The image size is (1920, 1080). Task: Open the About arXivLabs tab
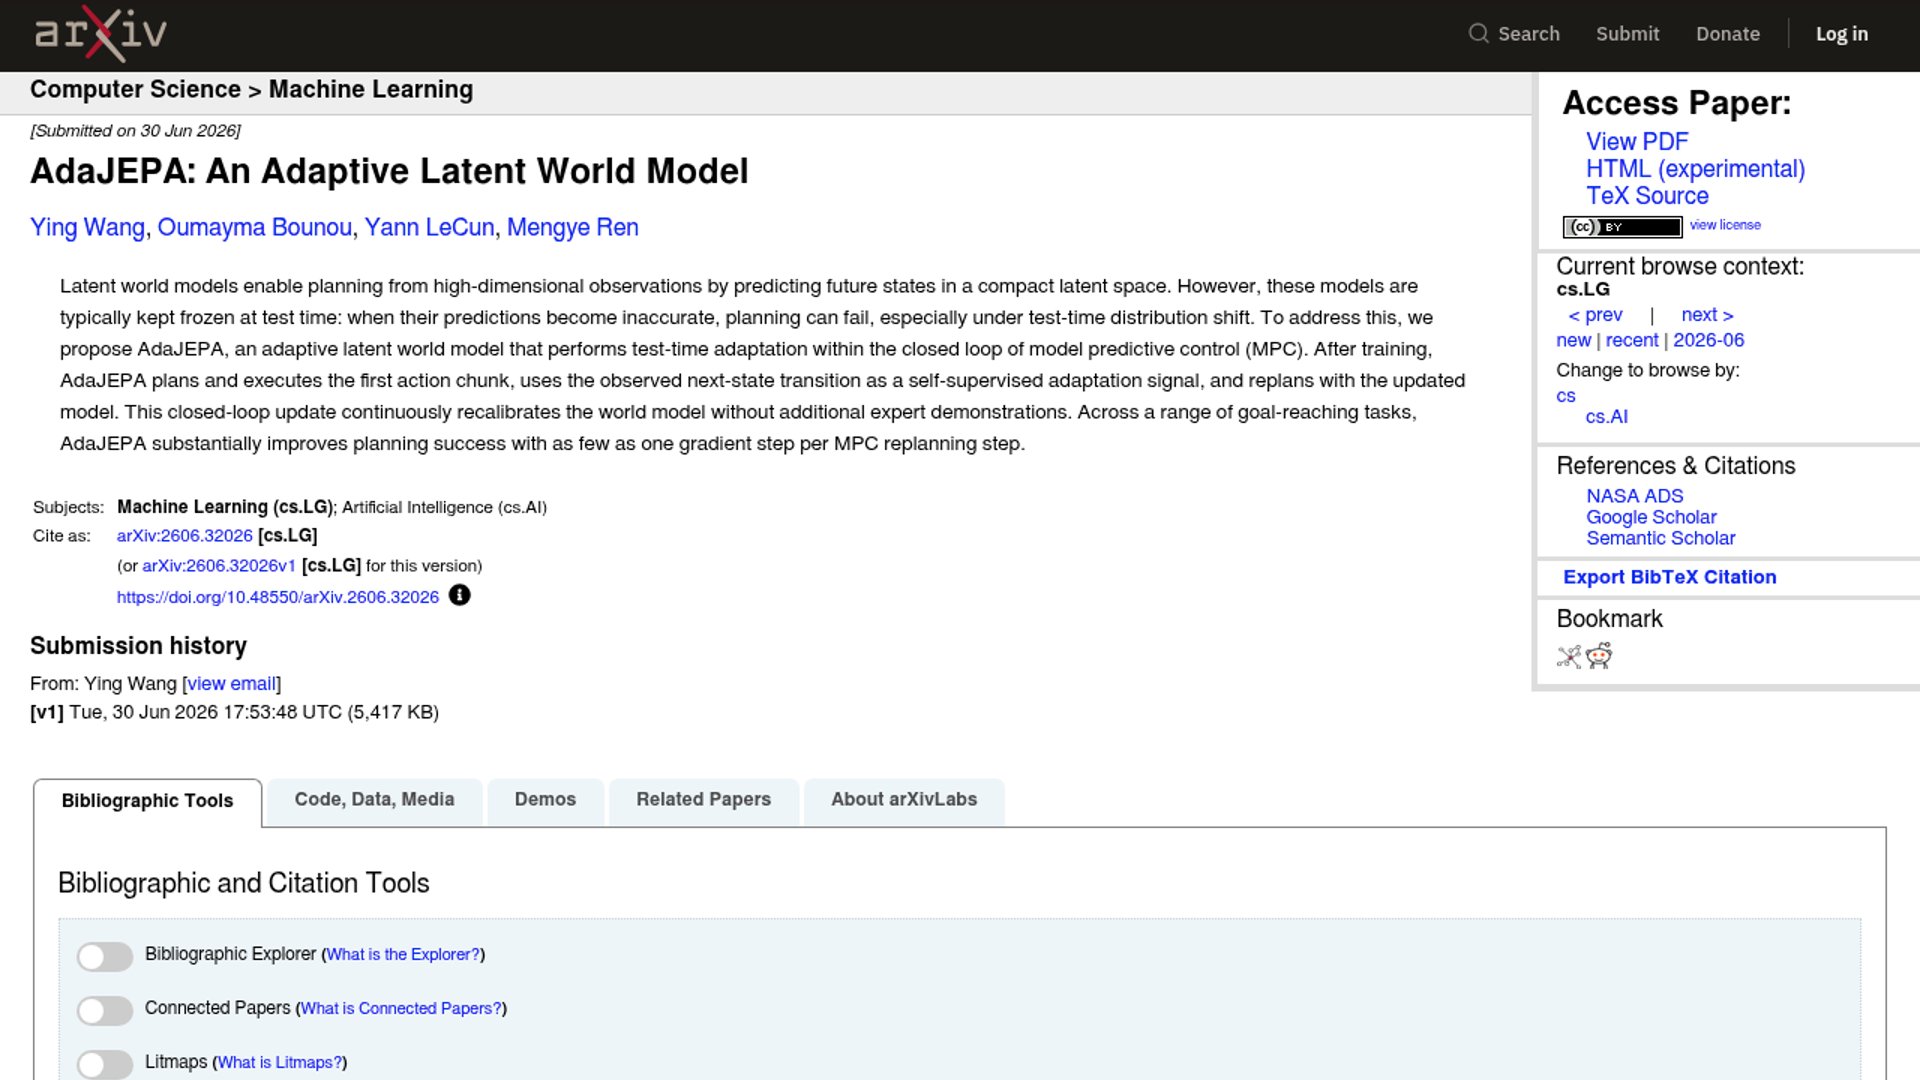click(x=904, y=799)
